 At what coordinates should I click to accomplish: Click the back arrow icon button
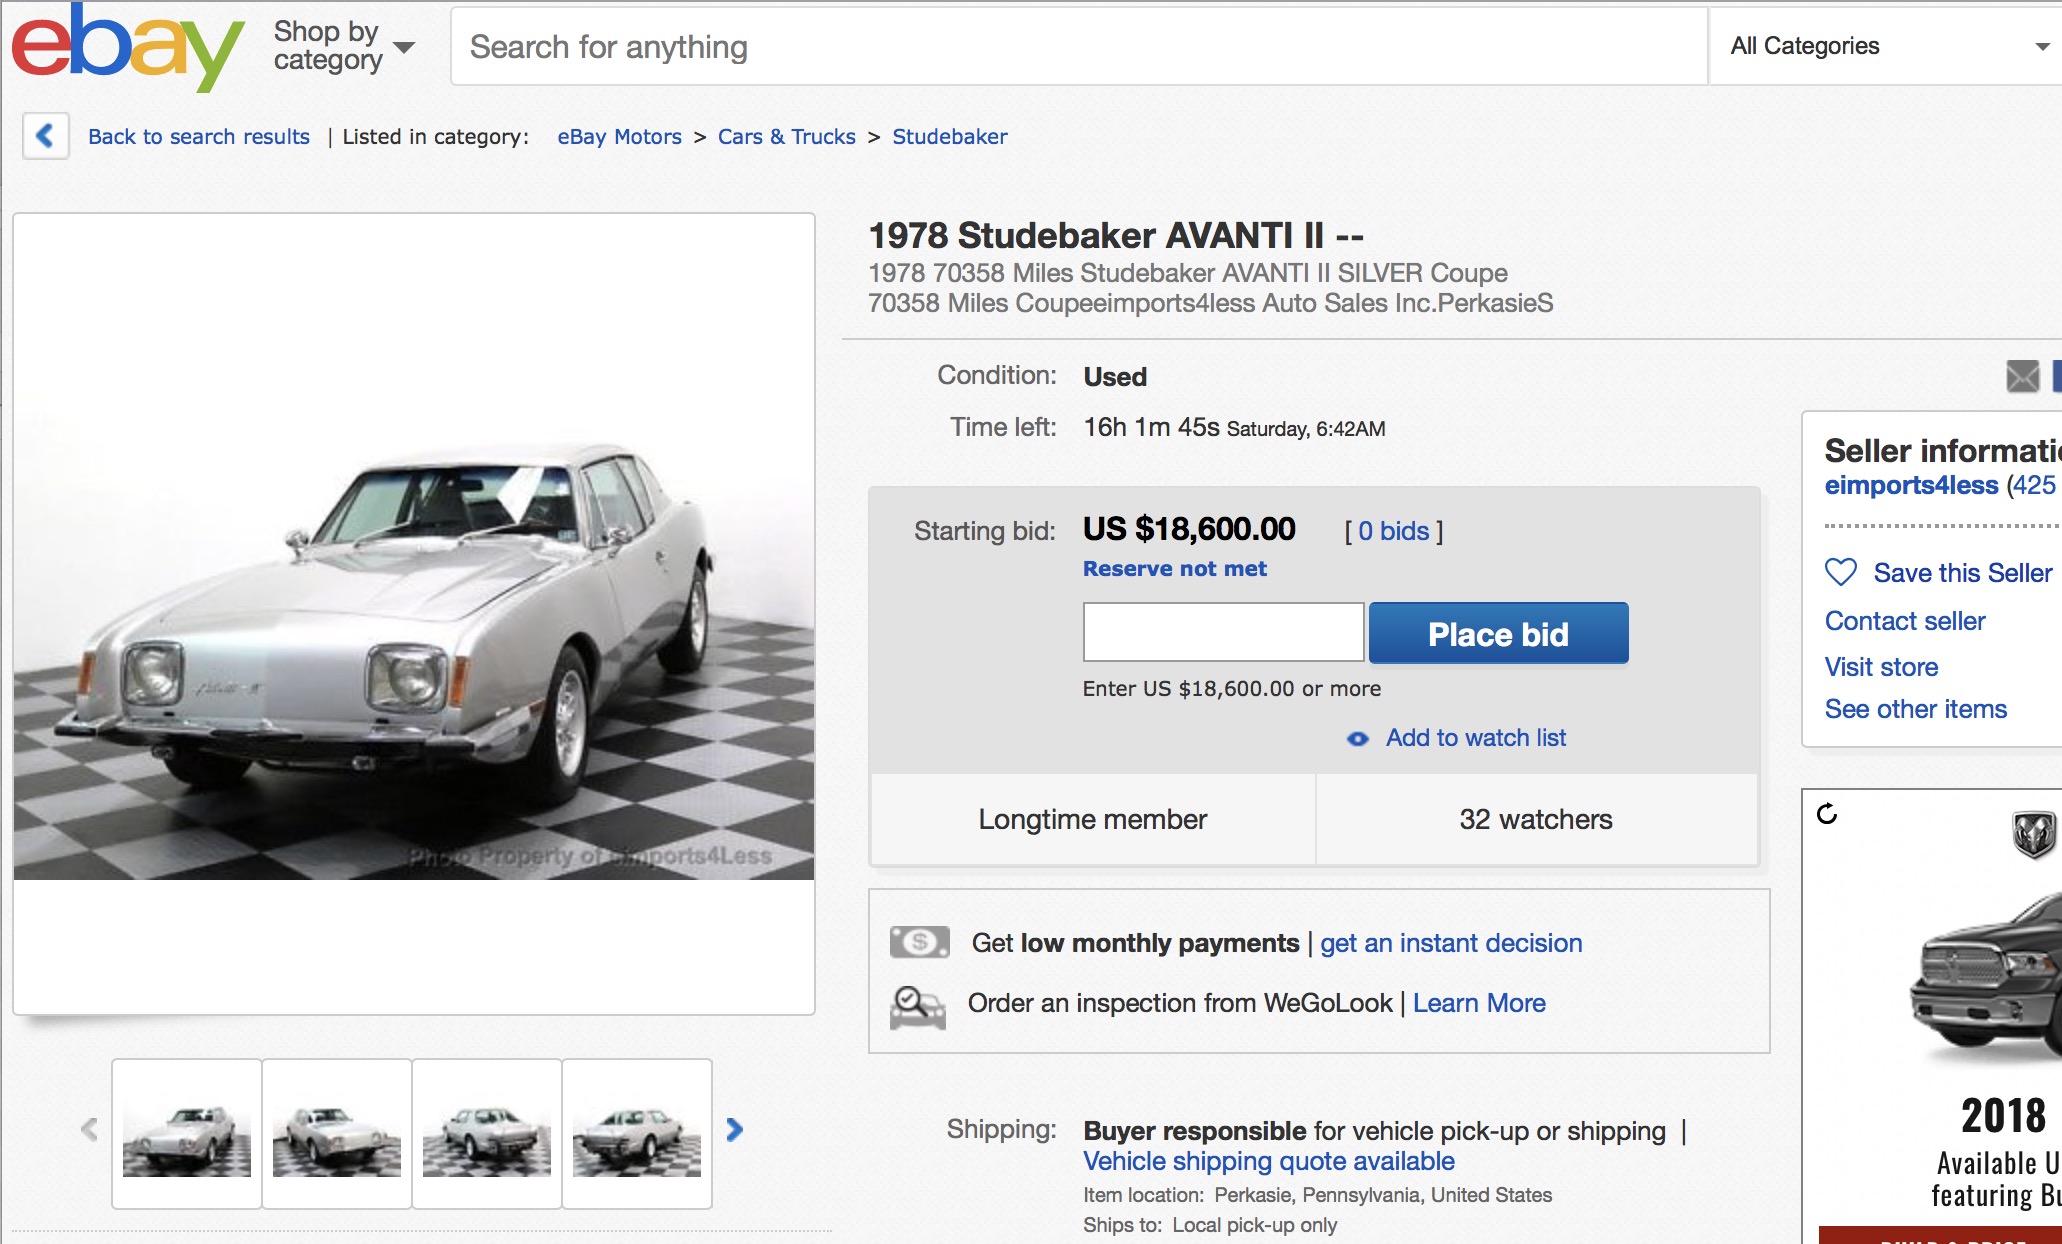click(45, 136)
